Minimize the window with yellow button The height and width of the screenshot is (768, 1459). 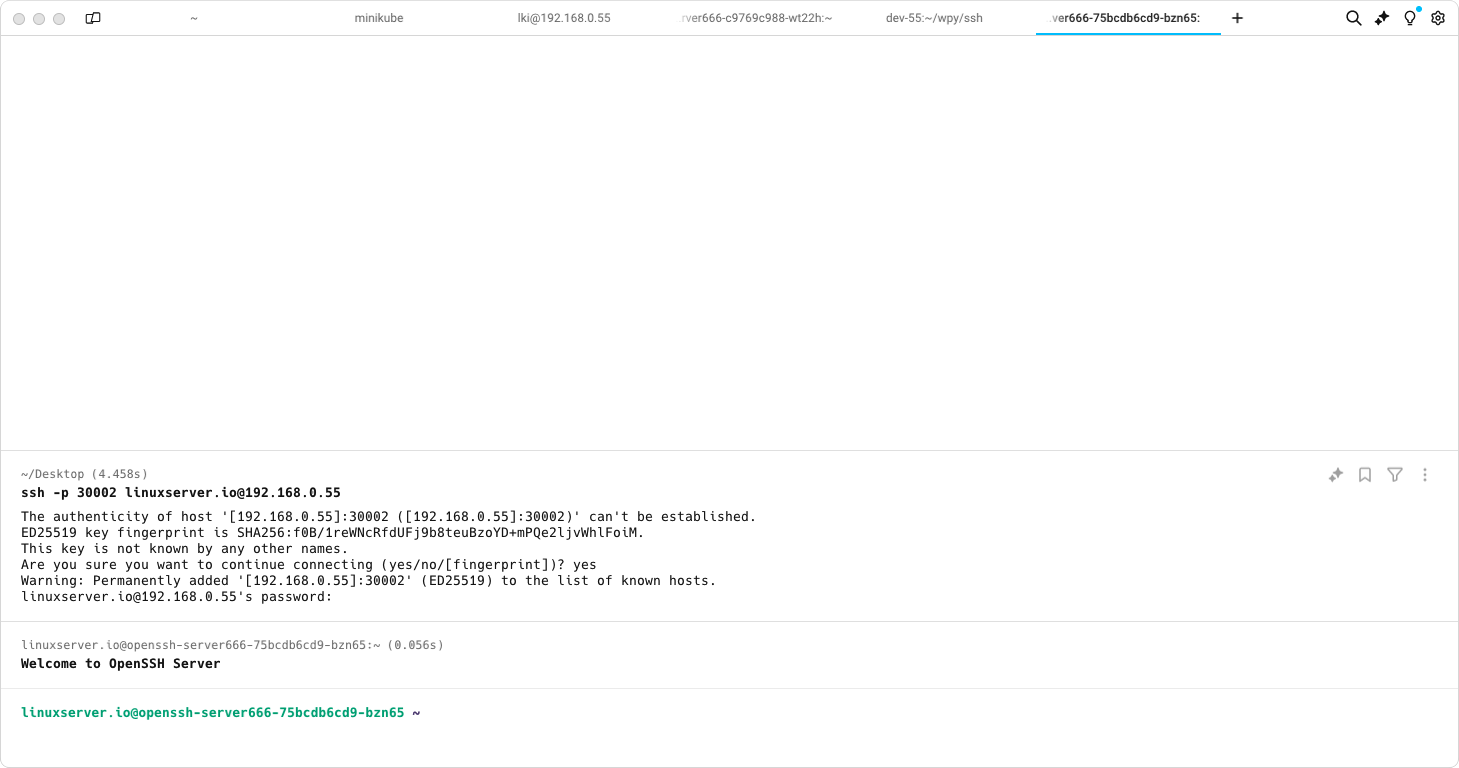39,19
